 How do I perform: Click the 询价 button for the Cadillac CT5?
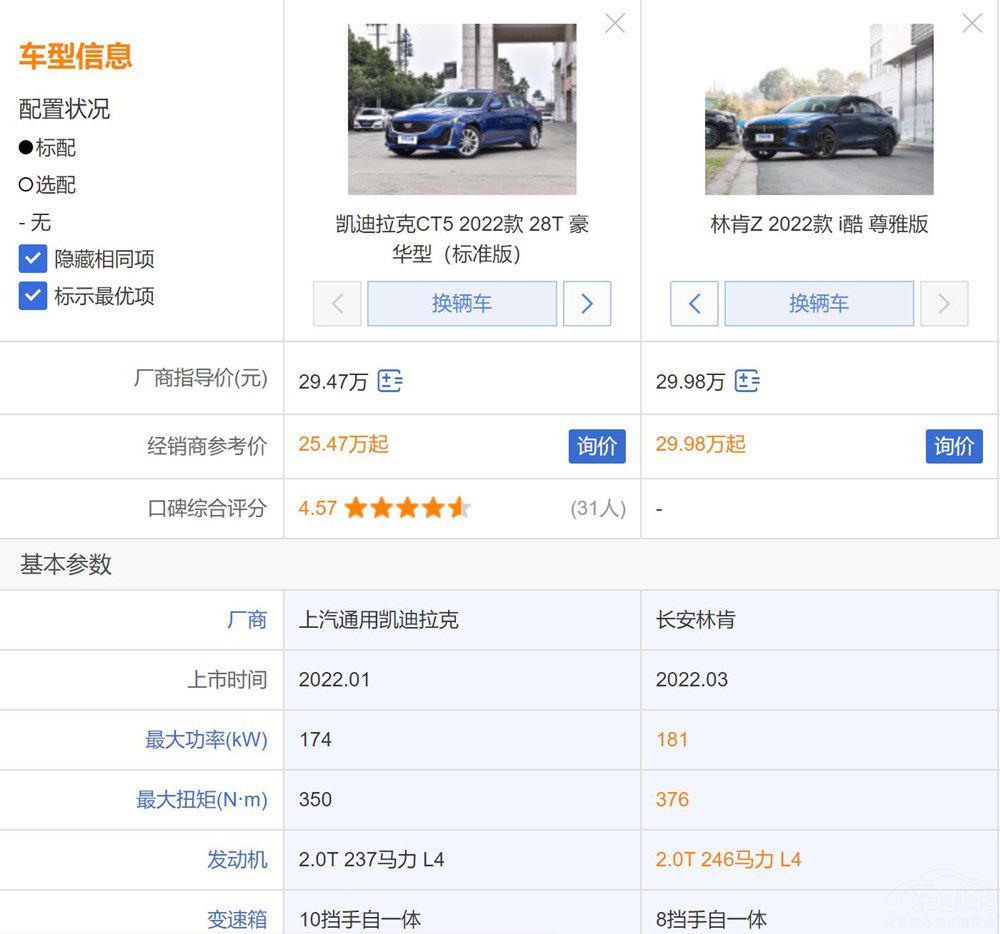point(597,447)
